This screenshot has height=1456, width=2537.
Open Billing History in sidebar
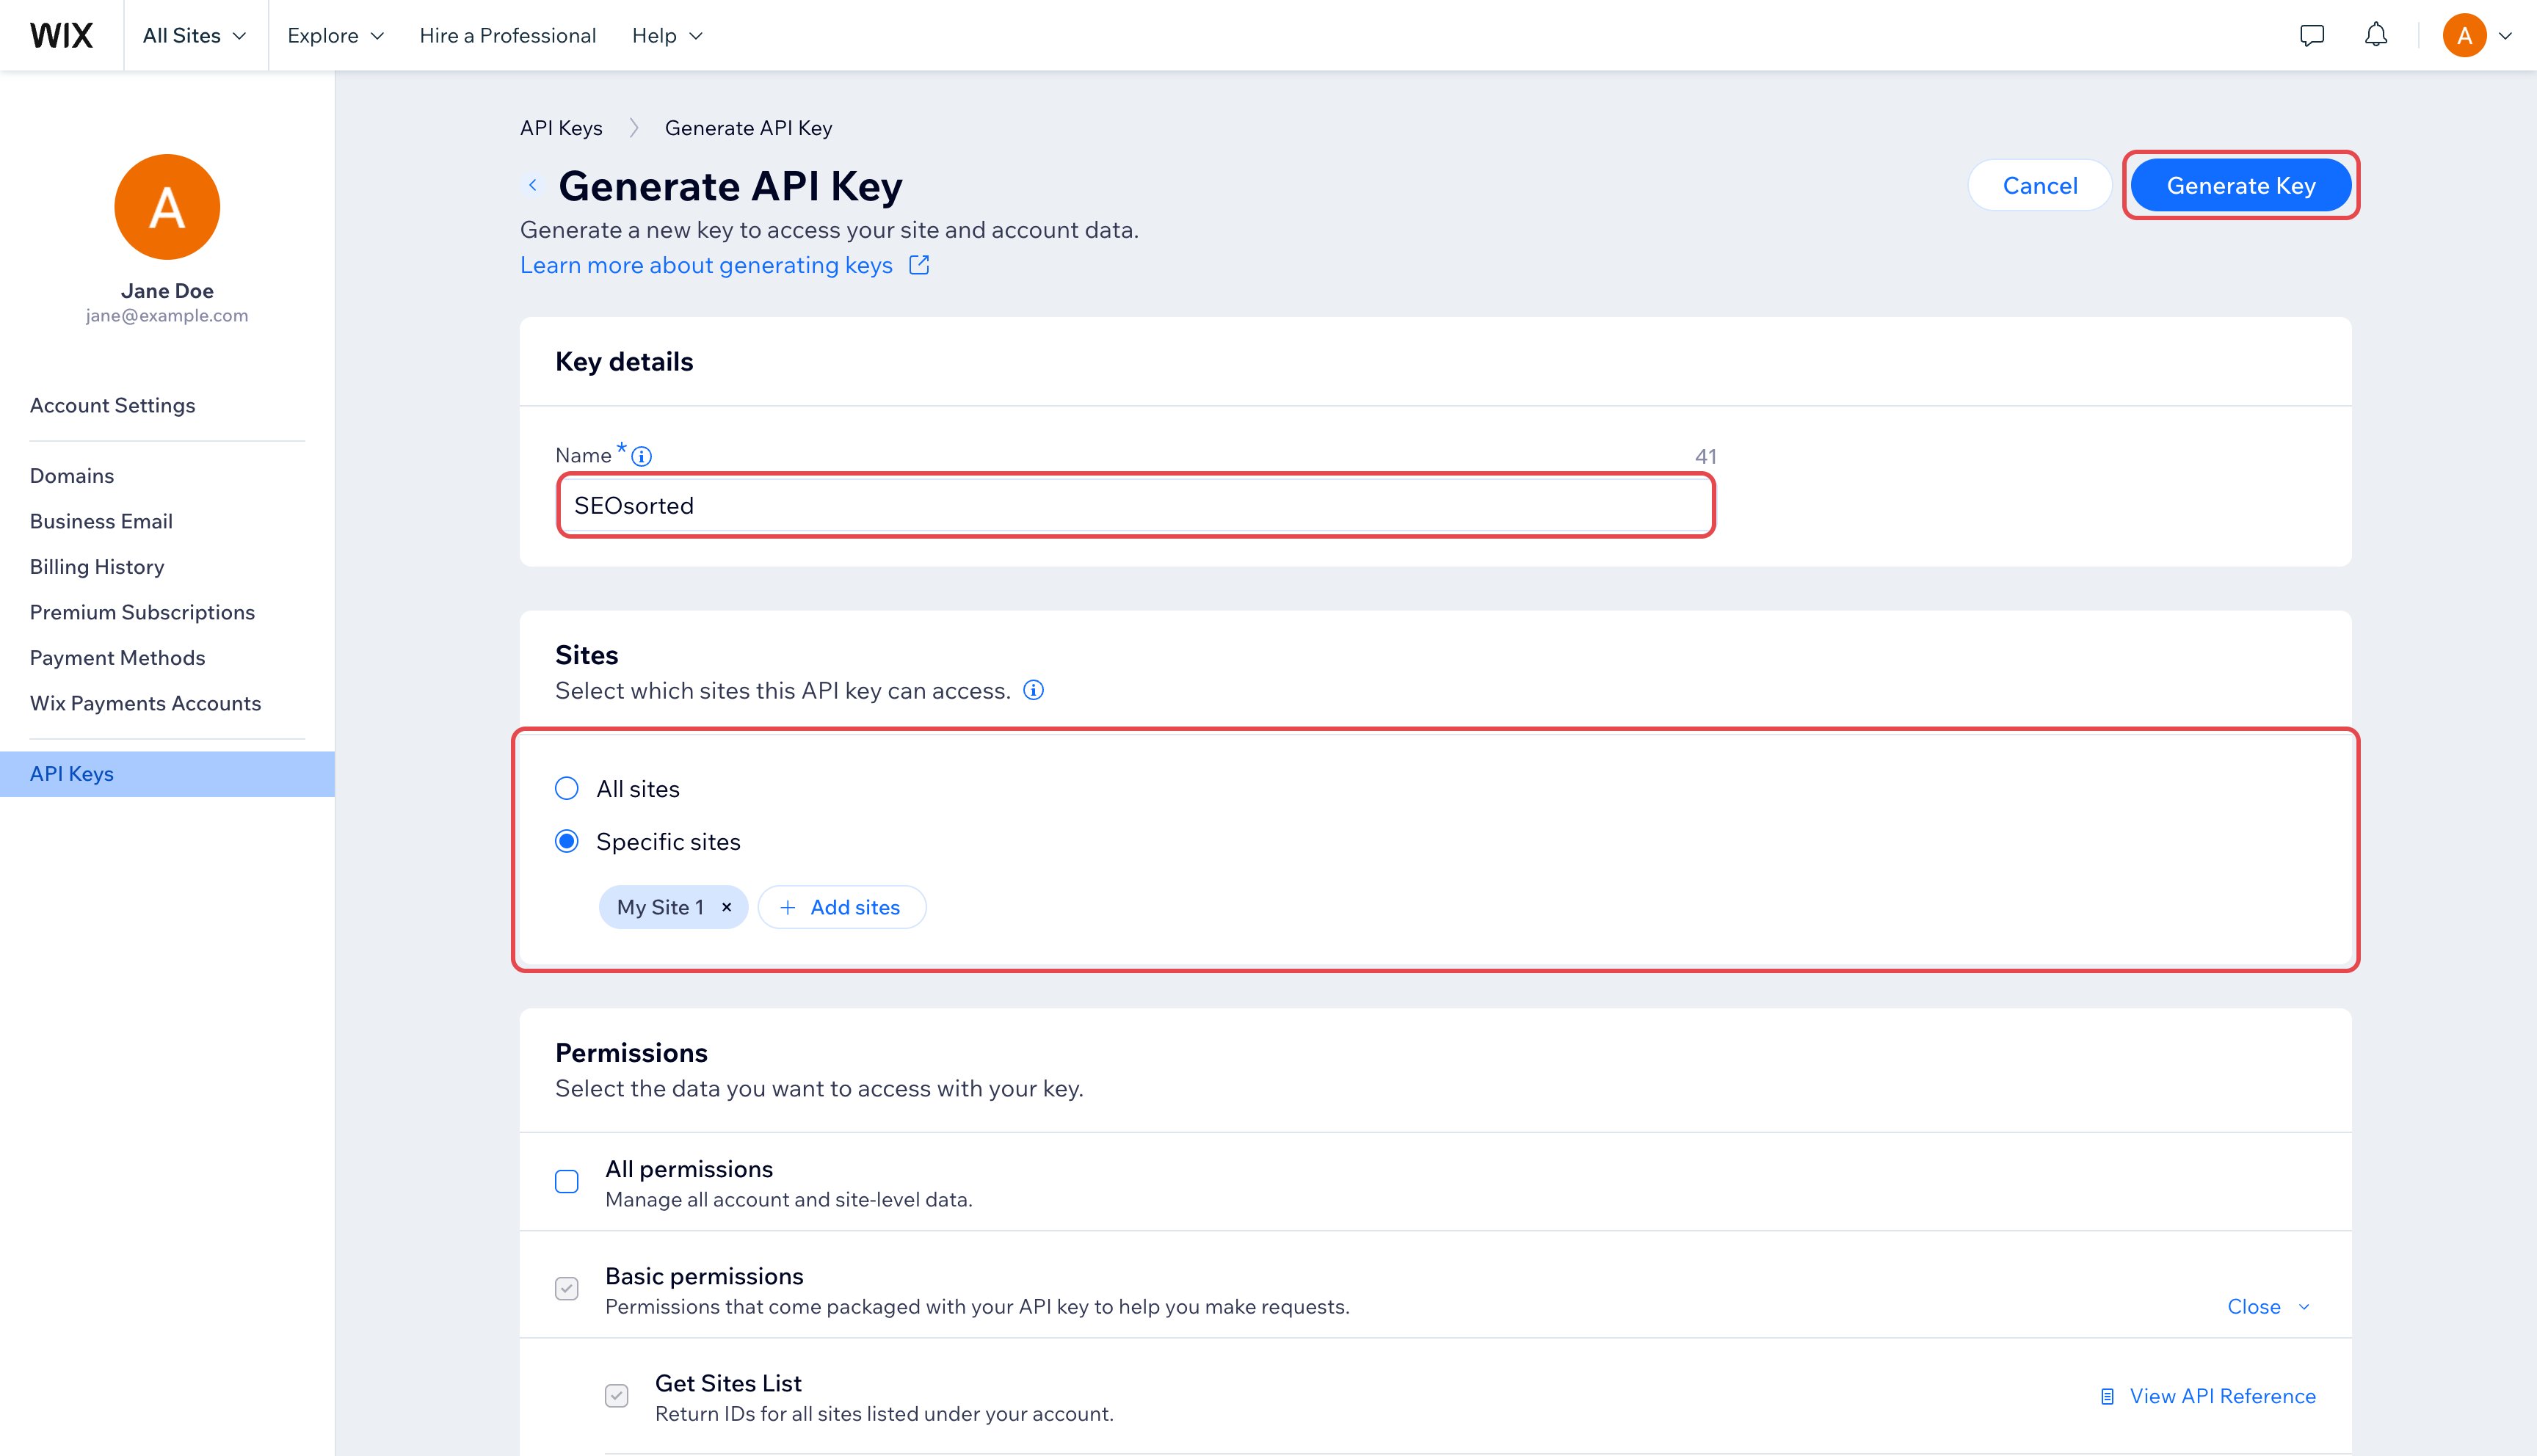tap(97, 567)
